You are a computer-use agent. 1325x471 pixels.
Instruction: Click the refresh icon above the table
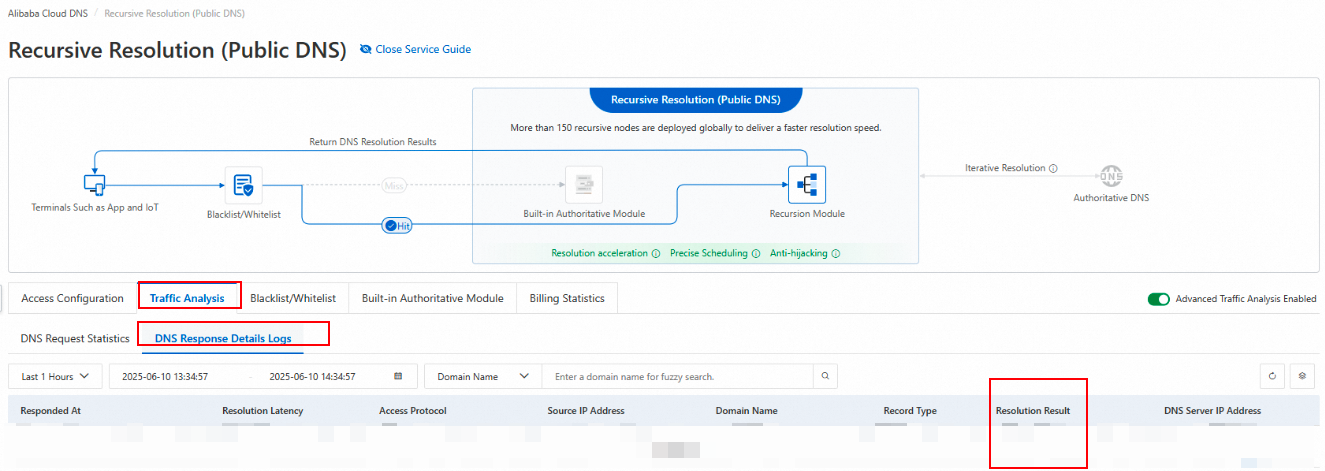click(x=1272, y=377)
